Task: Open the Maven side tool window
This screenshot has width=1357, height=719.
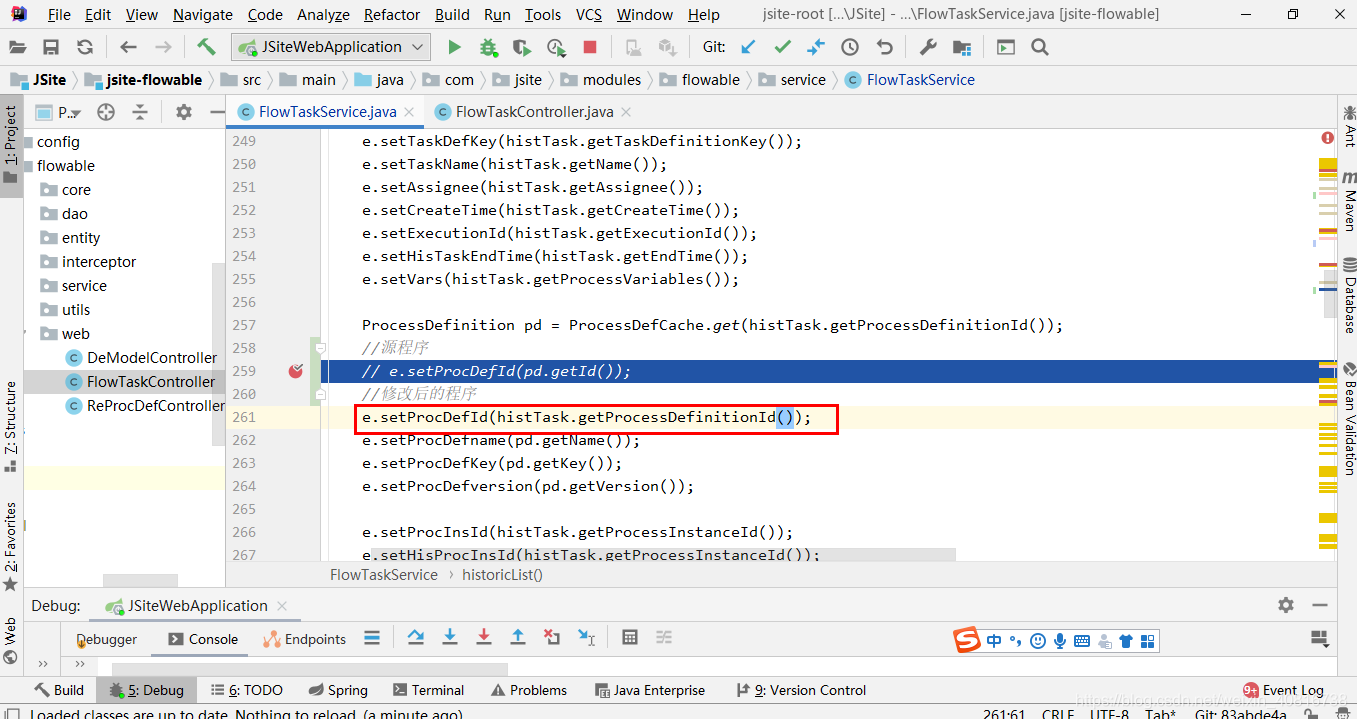Action: click(x=1348, y=199)
